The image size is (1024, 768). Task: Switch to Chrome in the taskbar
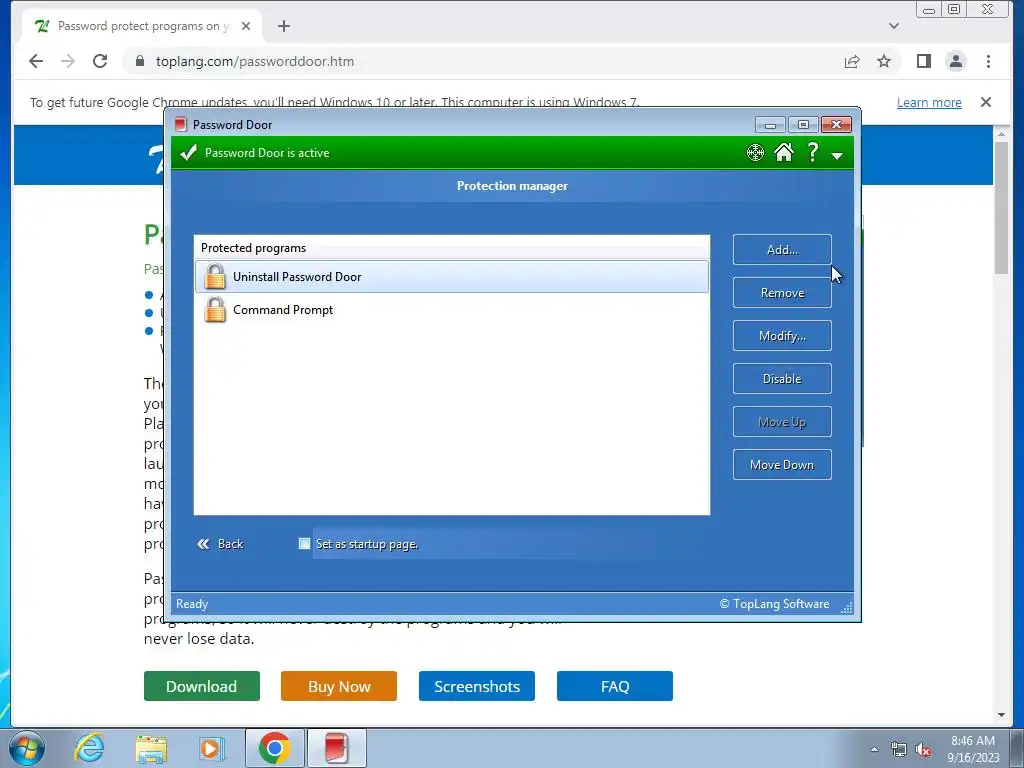pyautogui.click(x=274, y=748)
